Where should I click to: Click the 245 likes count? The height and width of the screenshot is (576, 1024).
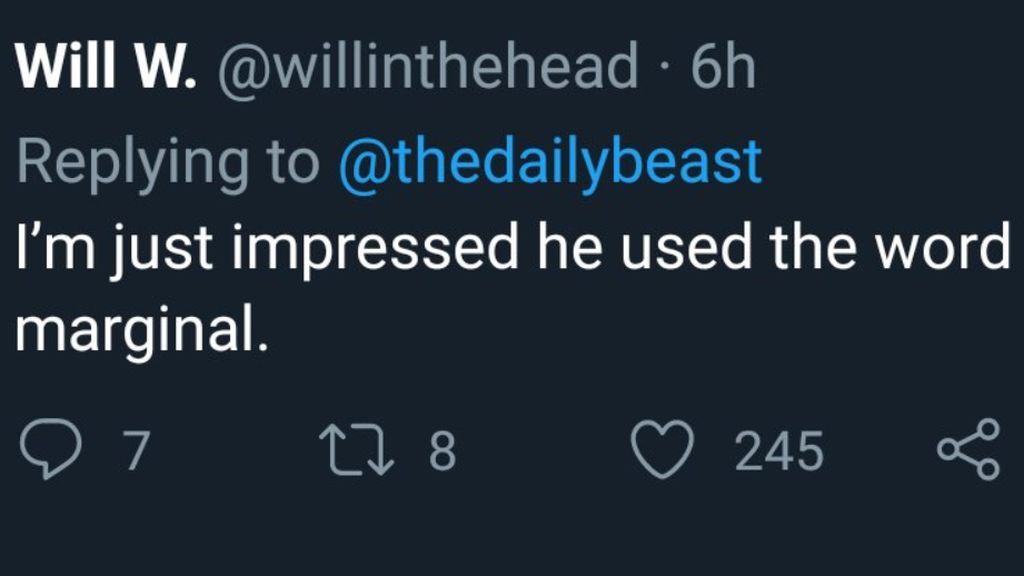tap(779, 450)
